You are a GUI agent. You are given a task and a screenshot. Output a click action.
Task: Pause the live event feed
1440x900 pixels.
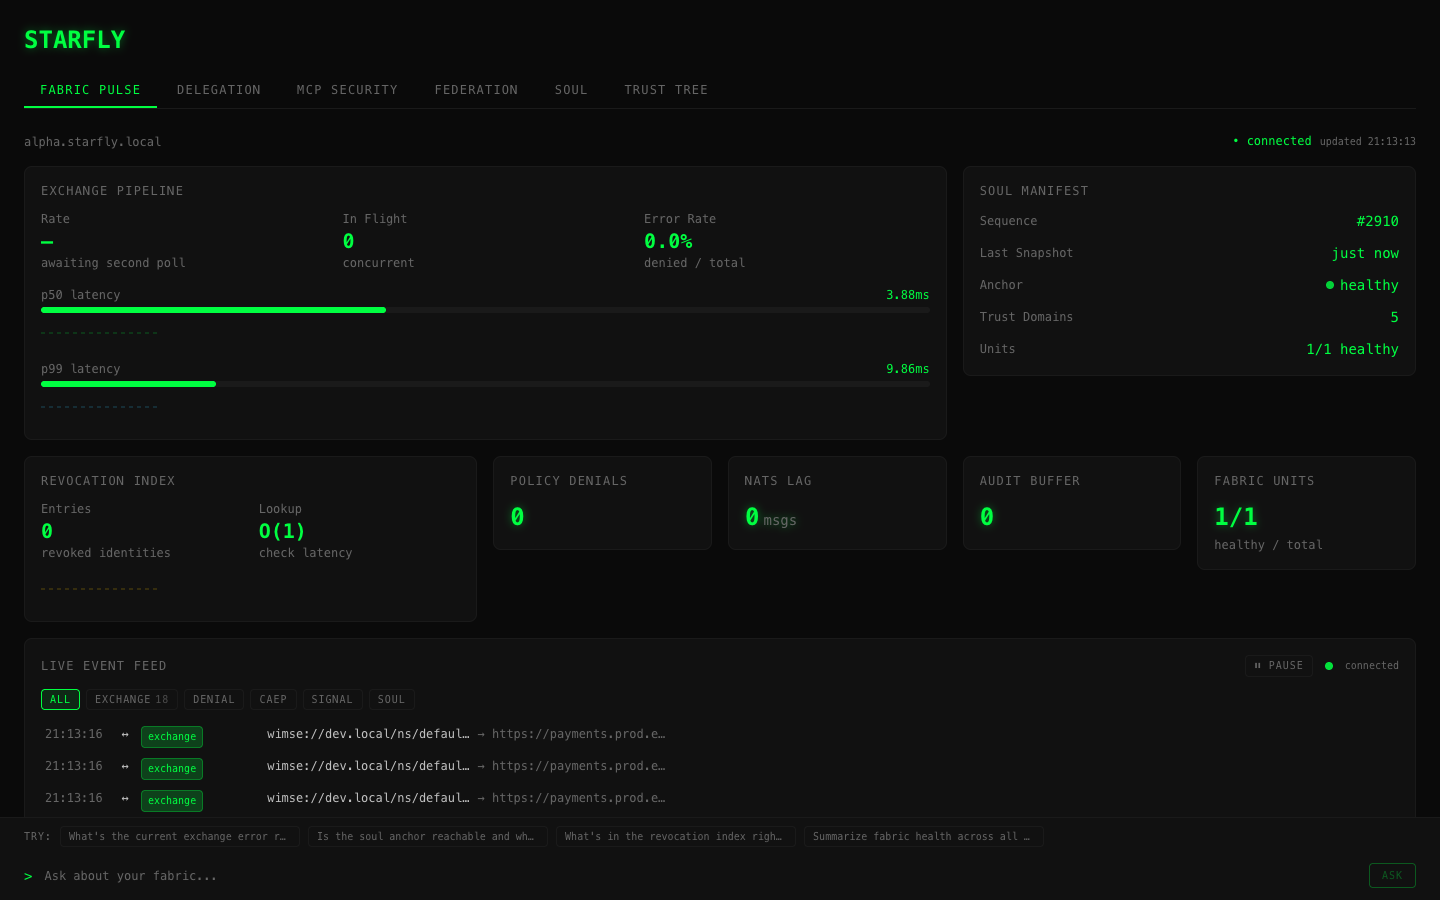pyautogui.click(x=1279, y=666)
